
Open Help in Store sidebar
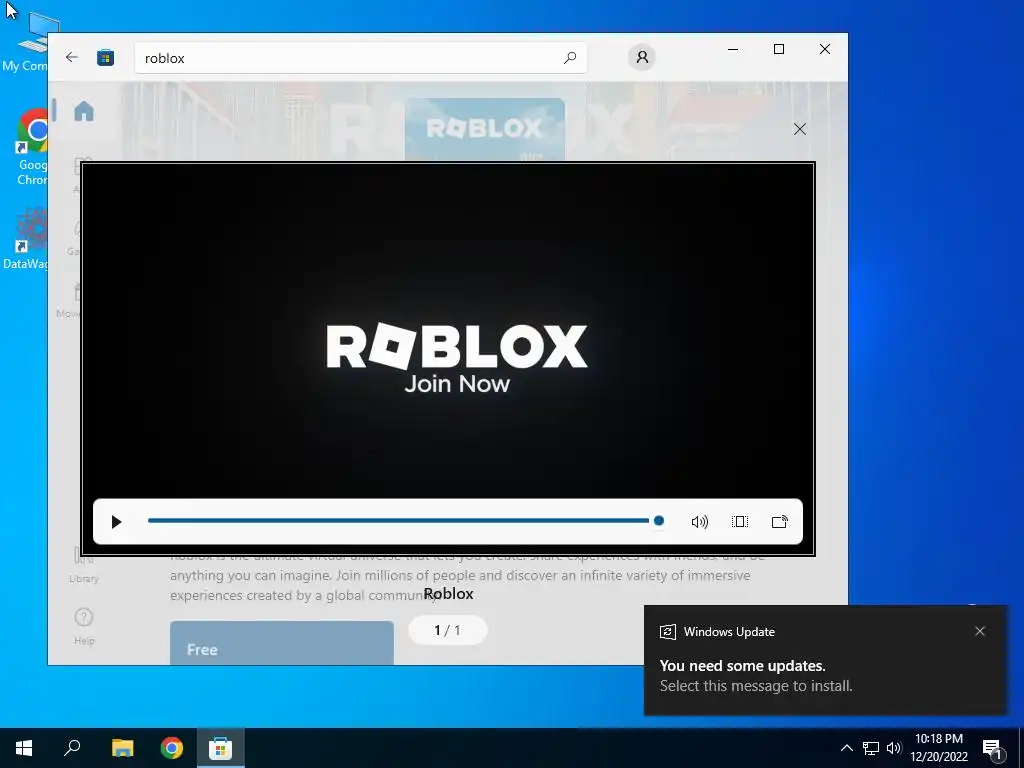tap(84, 626)
